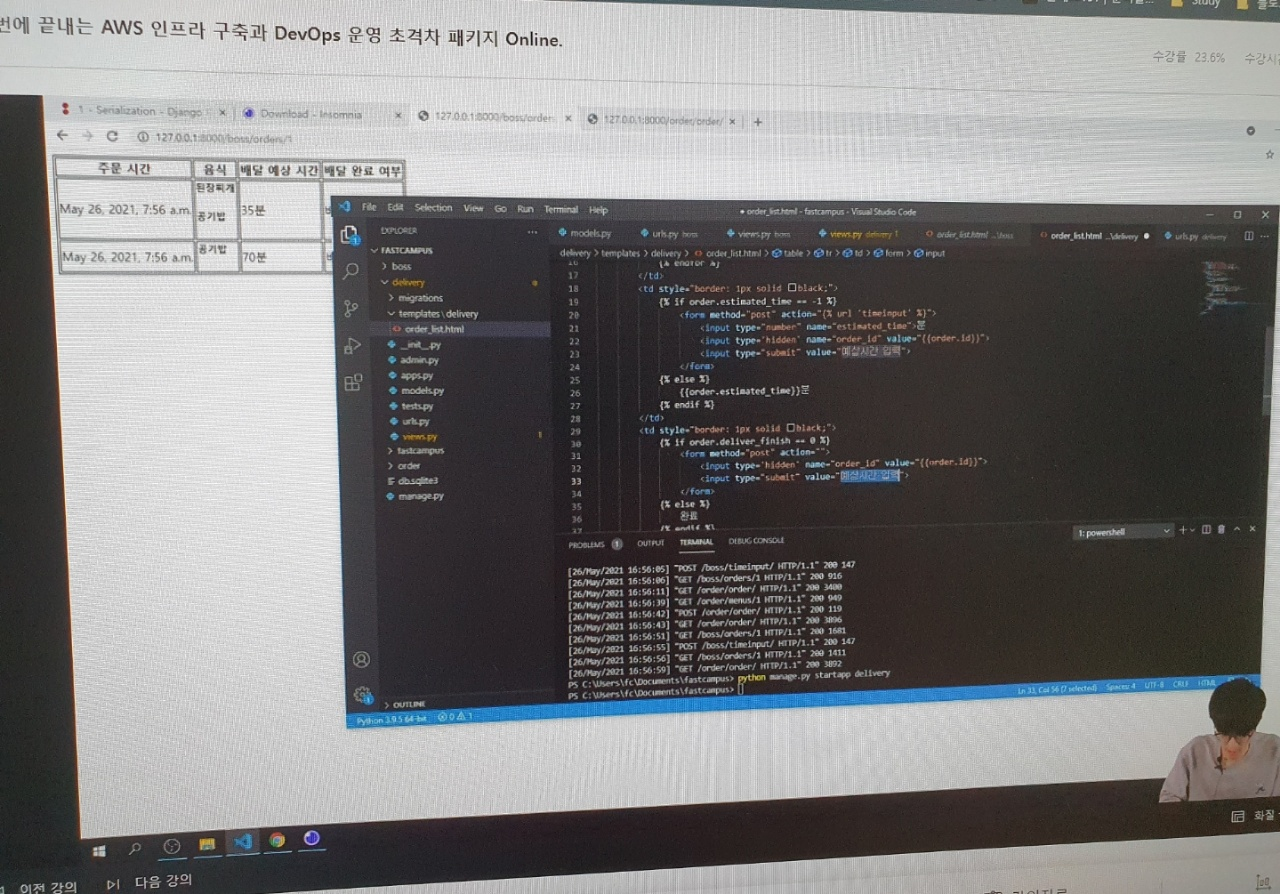
Task: Open the Search view in VS Code activity bar
Action: click(351, 271)
